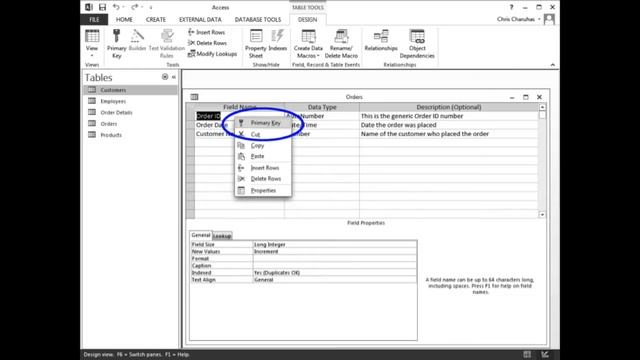Click Modify Lookups in the ribbon
The height and width of the screenshot is (360, 640).
point(212,54)
